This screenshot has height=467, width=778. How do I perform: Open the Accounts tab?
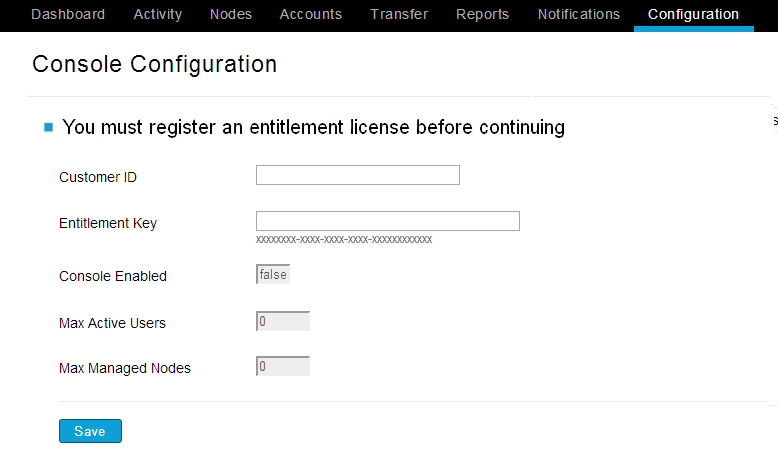[x=311, y=14]
